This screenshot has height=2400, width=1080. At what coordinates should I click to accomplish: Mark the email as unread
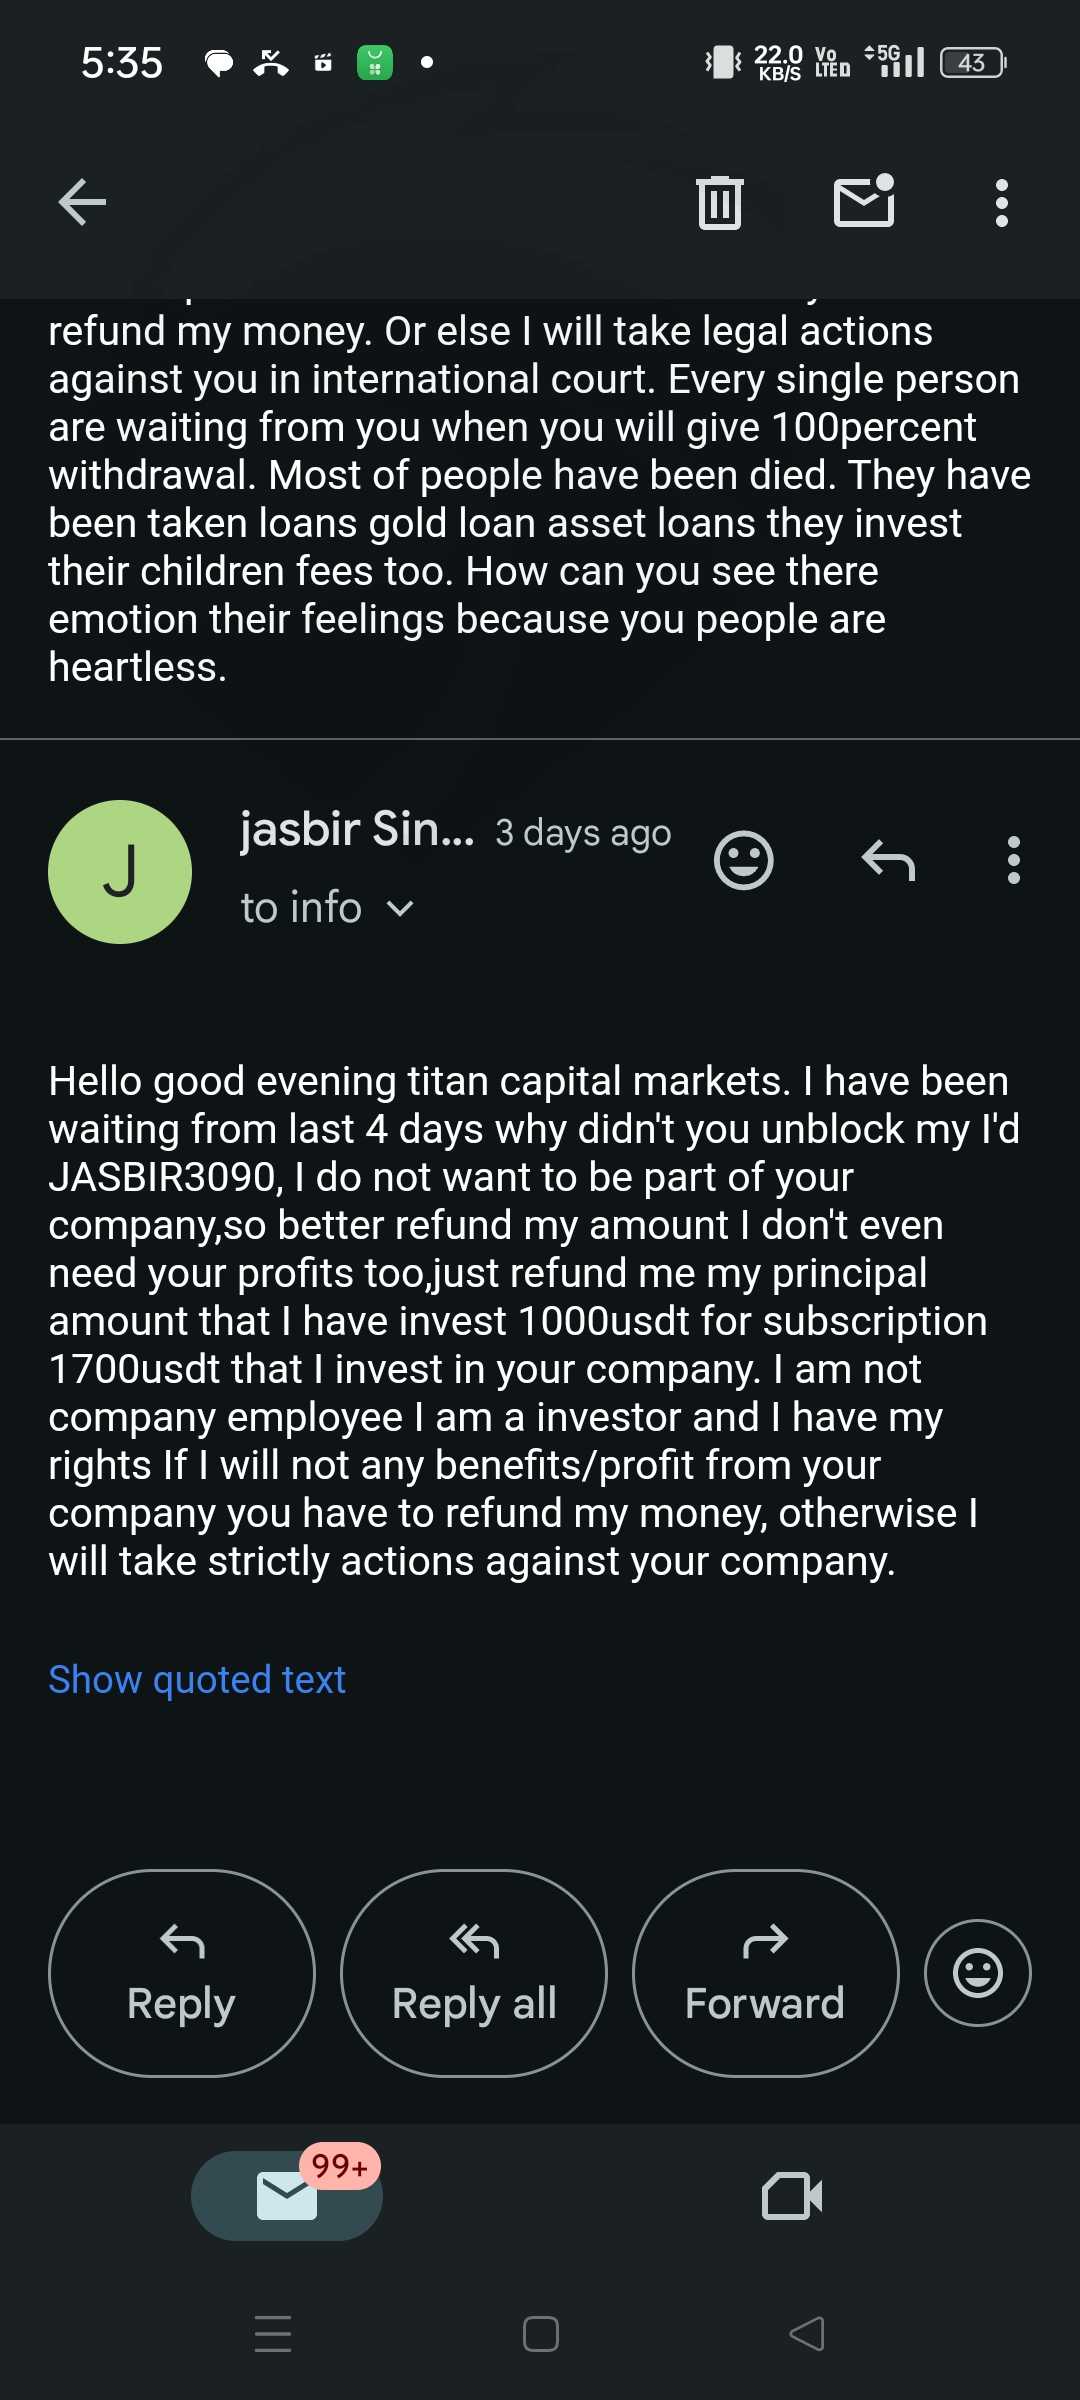tap(864, 201)
